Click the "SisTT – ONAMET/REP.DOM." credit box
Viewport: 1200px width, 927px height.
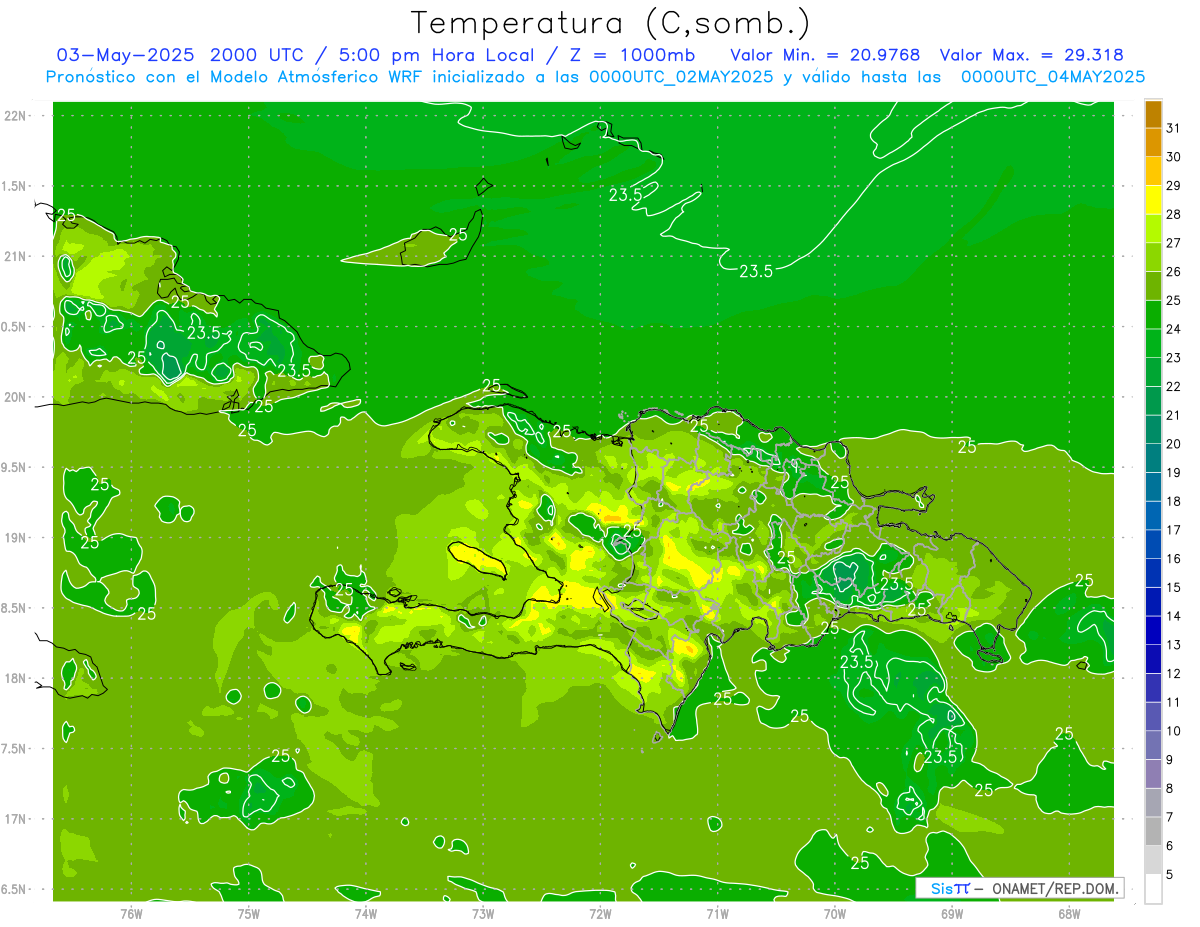pyautogui.click(x=1020, y=888)
